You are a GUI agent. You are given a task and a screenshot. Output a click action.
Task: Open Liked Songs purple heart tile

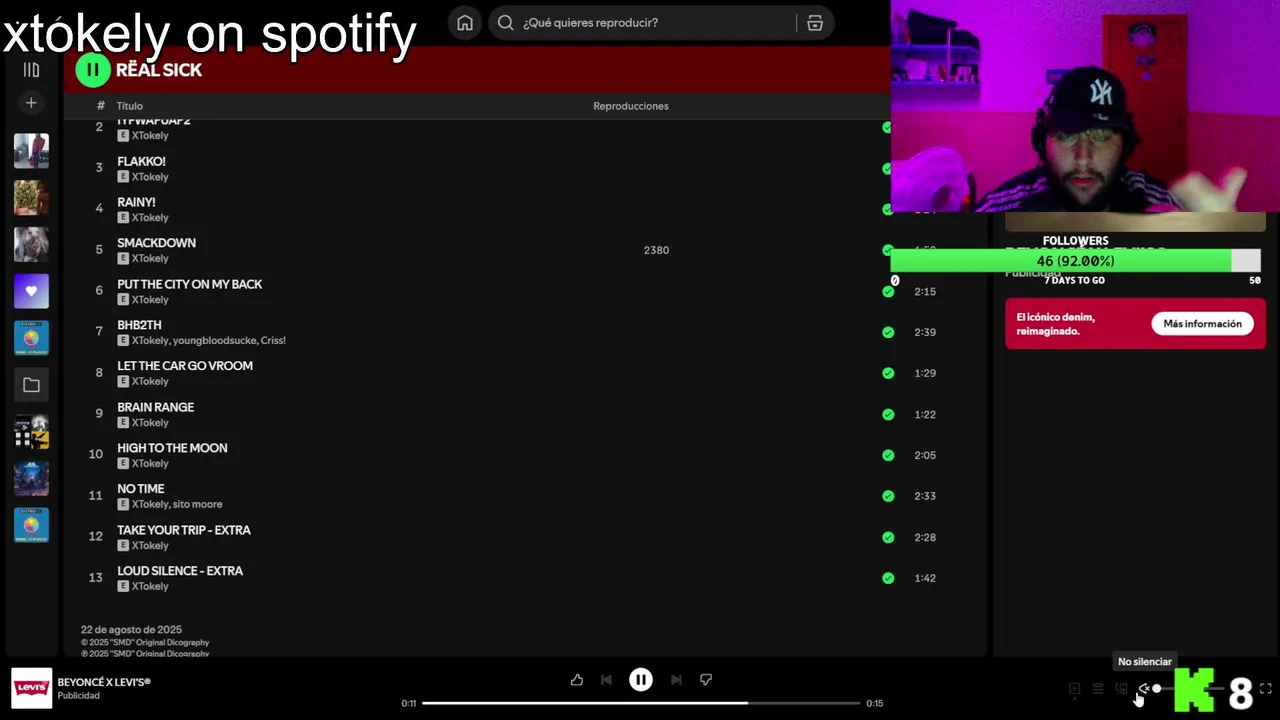[x=31, y=291]
